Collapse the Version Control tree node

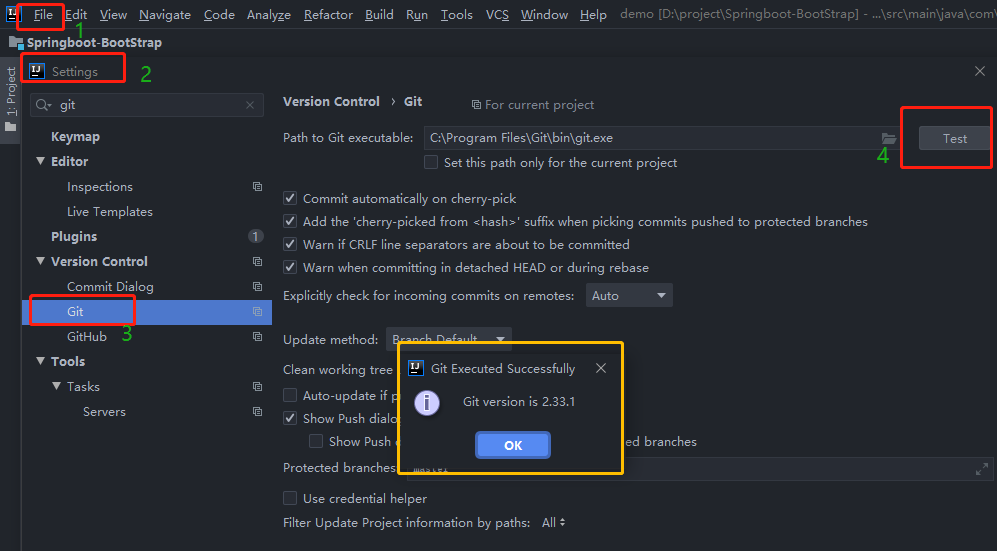pyautogui.click(x=41, y=262)
